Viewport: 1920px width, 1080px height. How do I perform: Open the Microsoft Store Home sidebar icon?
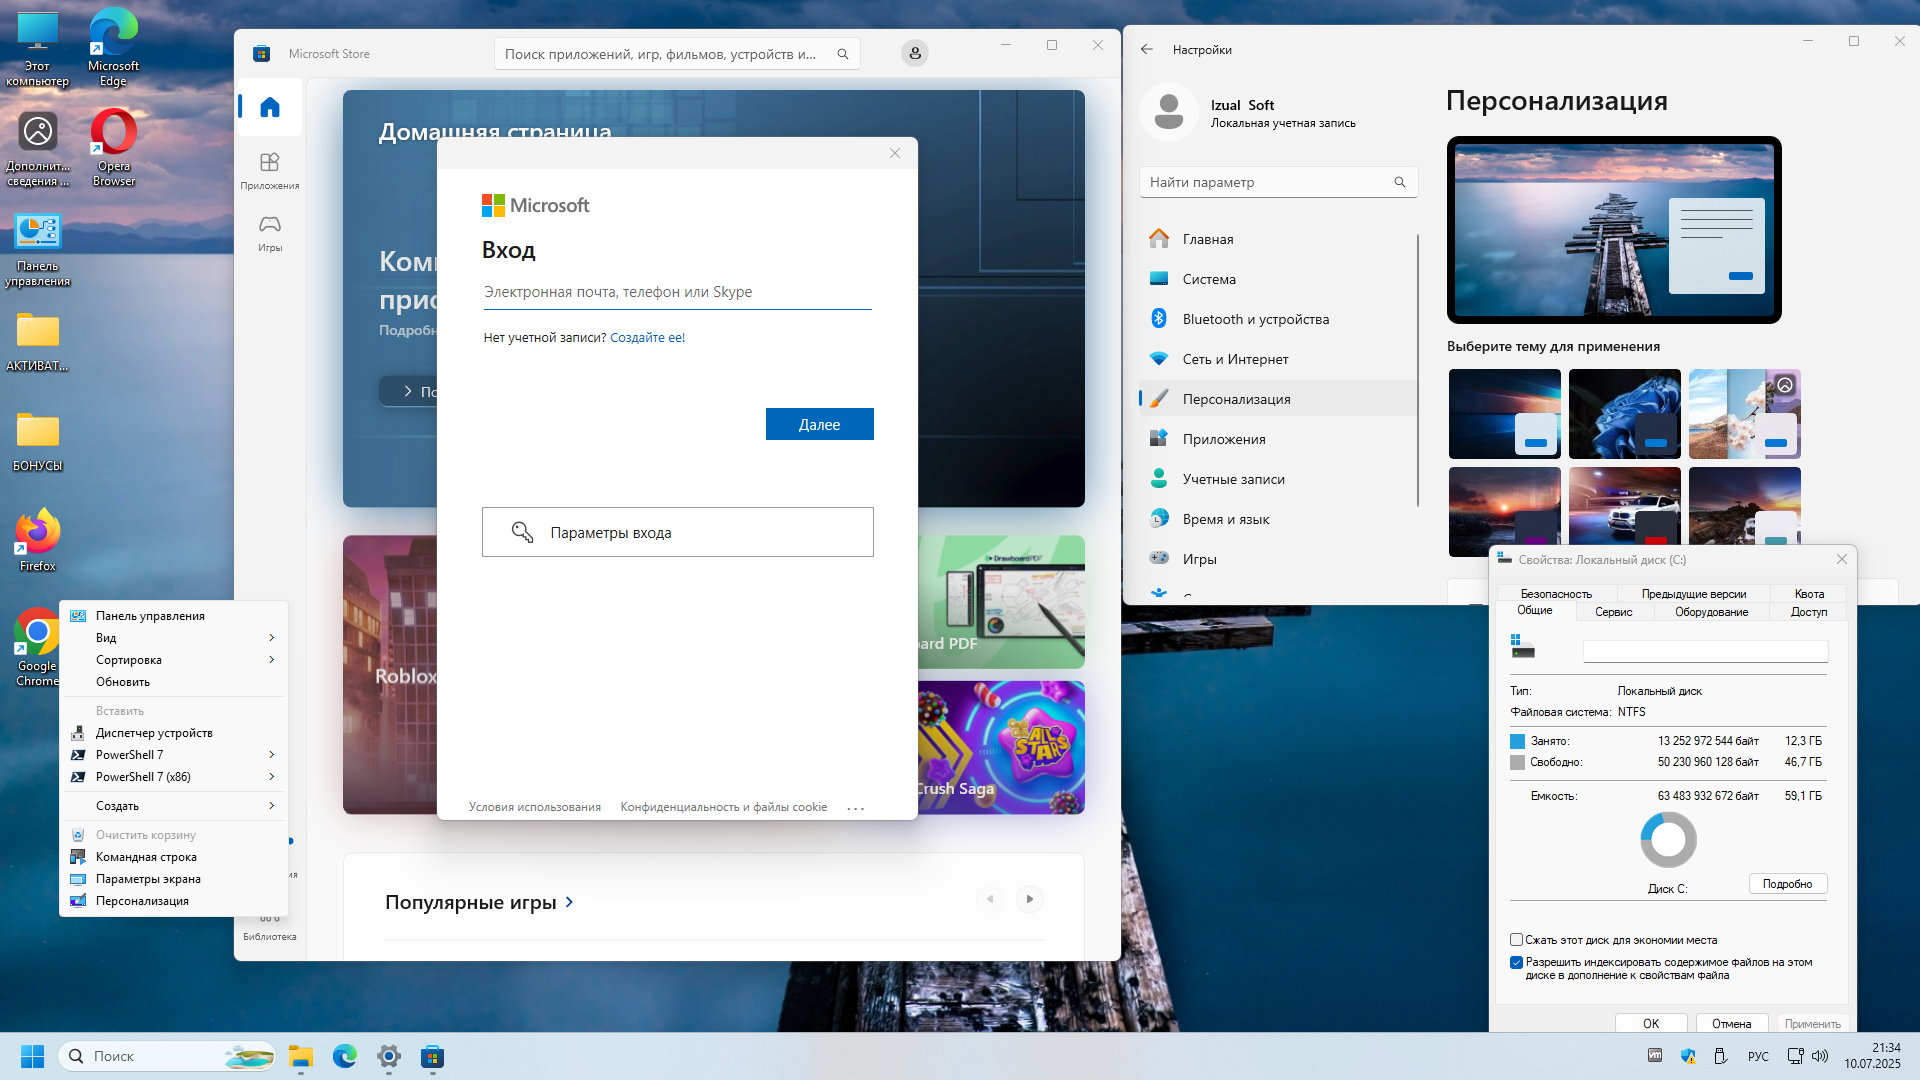[270, 107]
